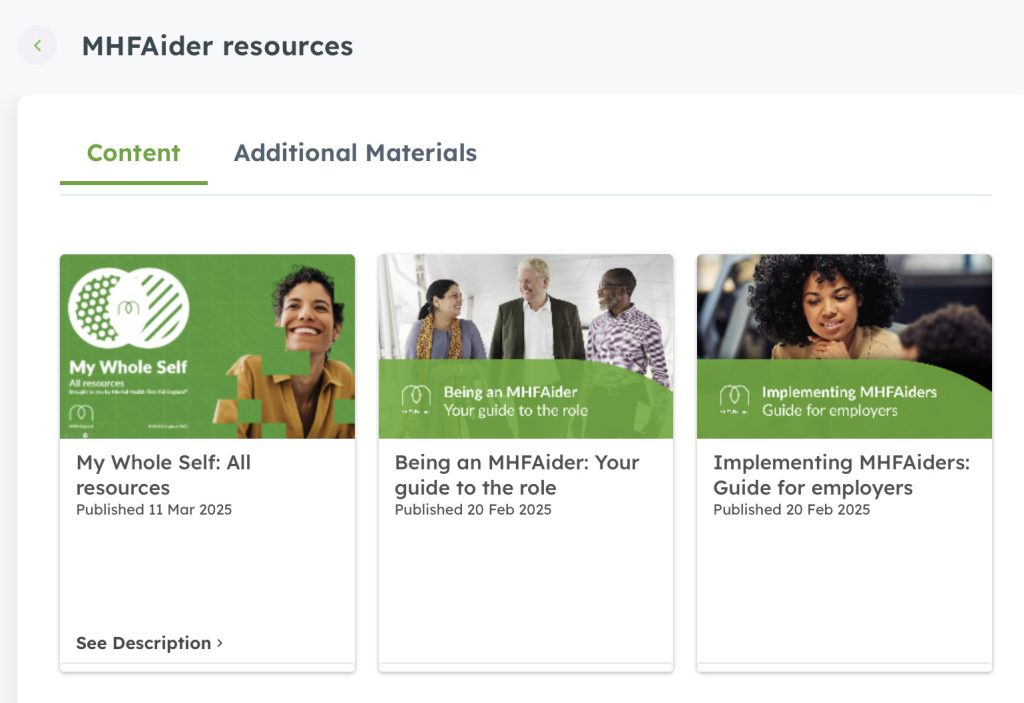Click the Published date under Implementing MHFAiders
This screenshot has height=703, width=1024.
pyautogui.click(x=792, y=510)
